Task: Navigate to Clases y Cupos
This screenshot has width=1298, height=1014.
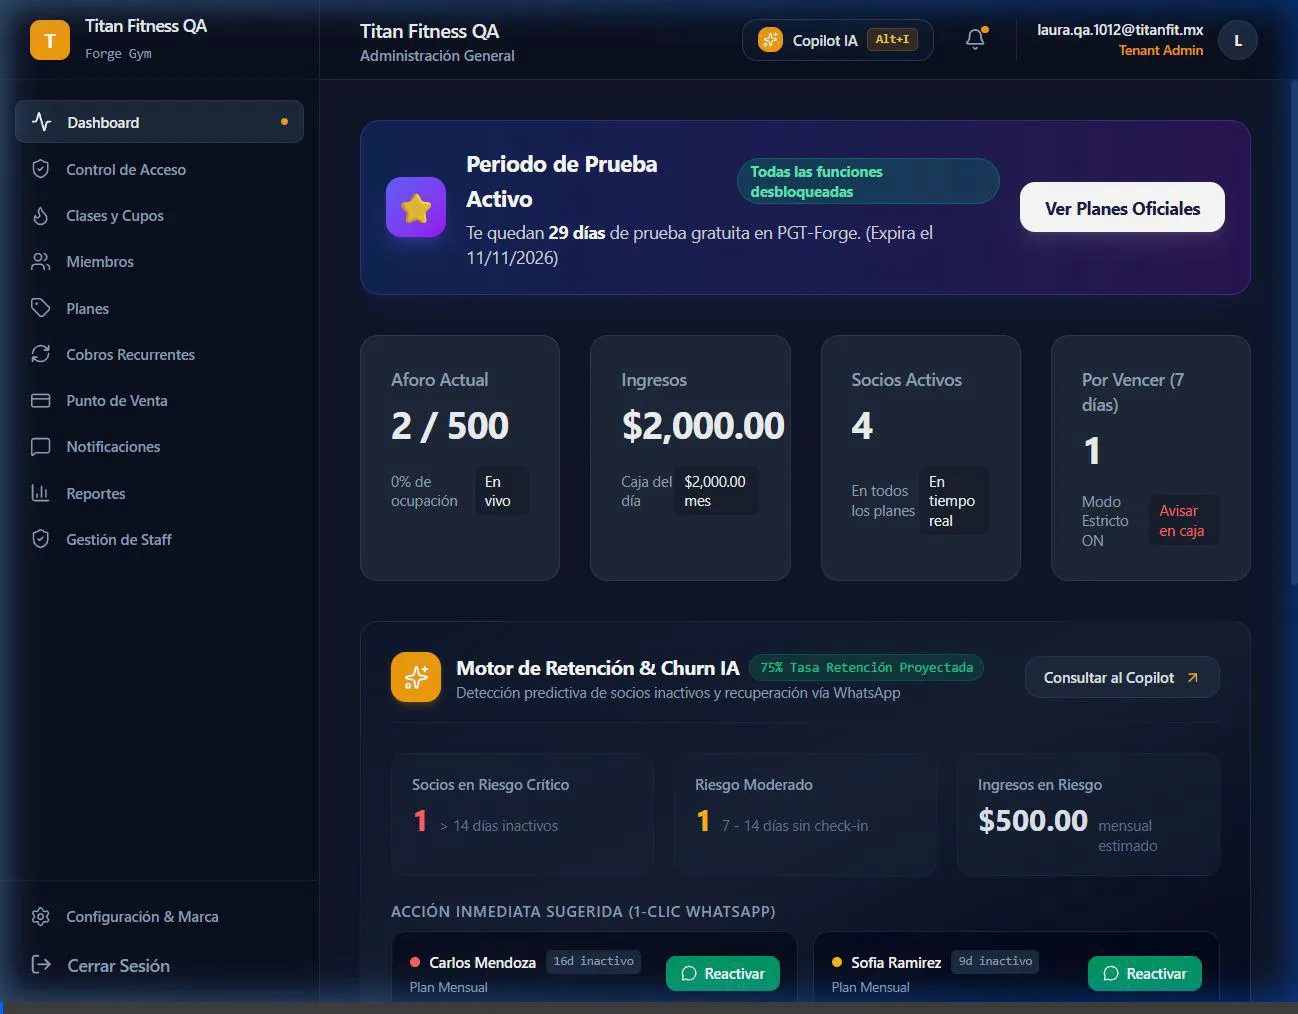Action: pos(159,215)
